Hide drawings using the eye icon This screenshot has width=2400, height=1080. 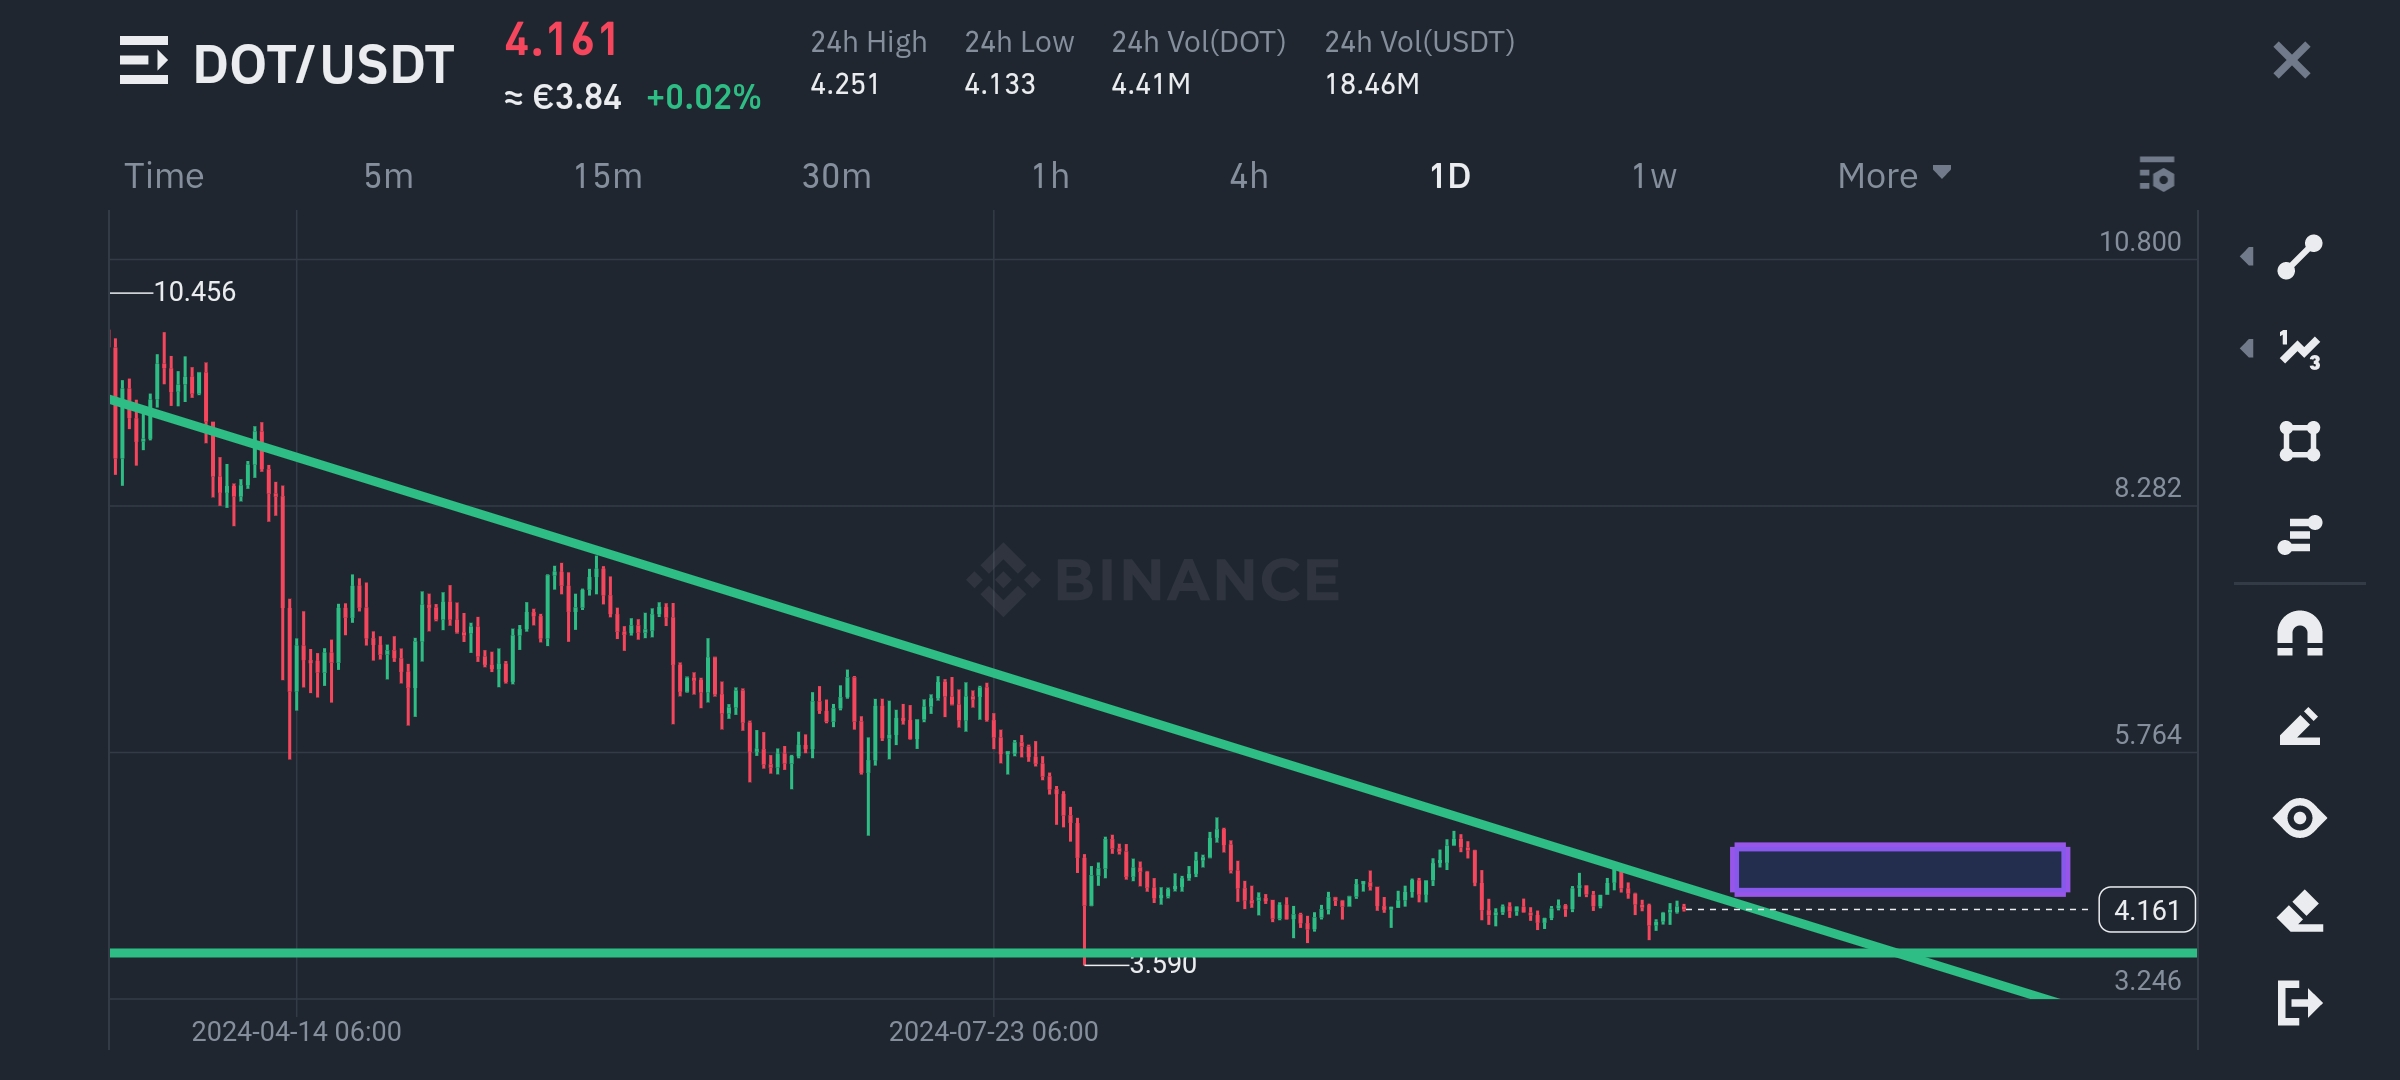[2299, 819]
